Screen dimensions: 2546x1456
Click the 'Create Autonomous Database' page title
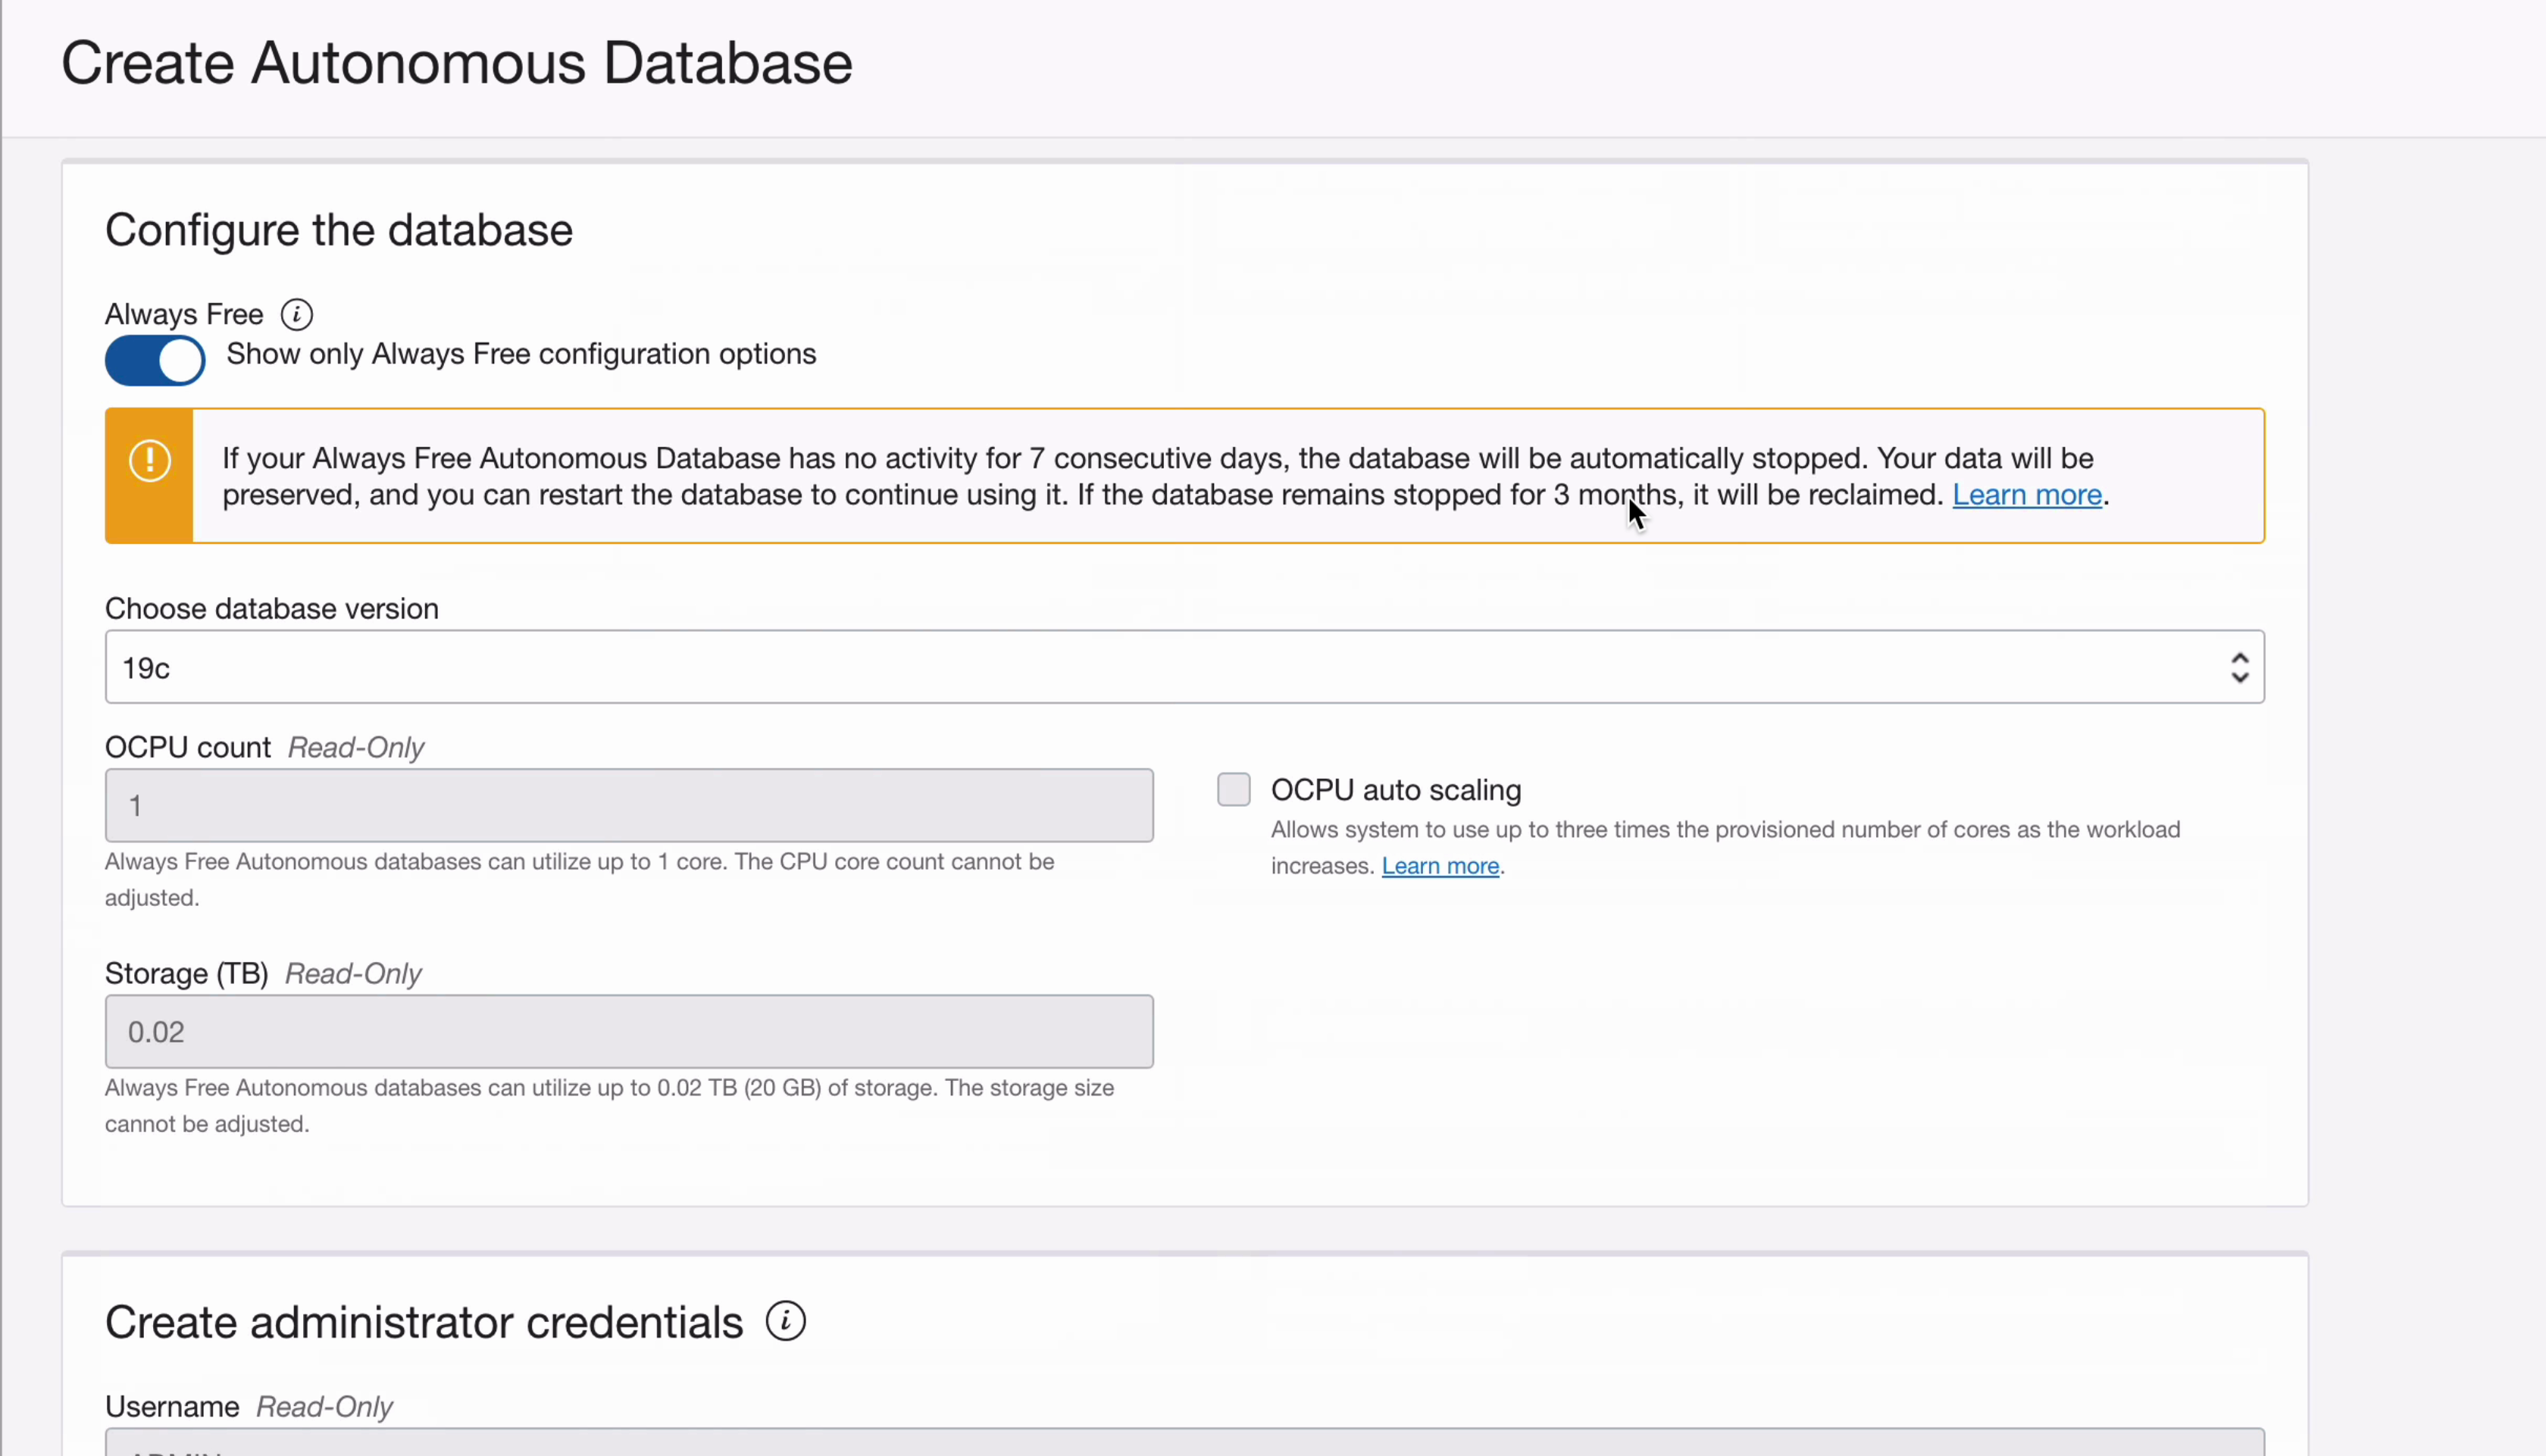pyautogui.click(x=456, y=63)
